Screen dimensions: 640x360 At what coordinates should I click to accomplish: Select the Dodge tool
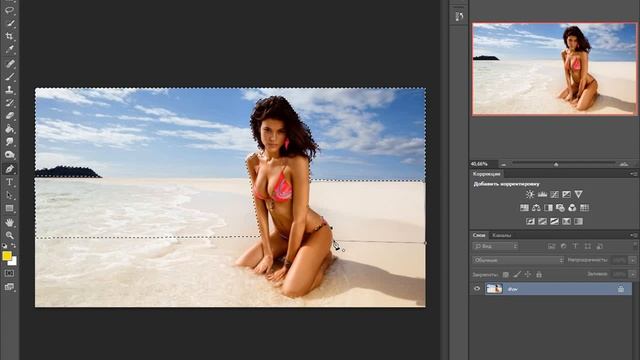point(9,155)
